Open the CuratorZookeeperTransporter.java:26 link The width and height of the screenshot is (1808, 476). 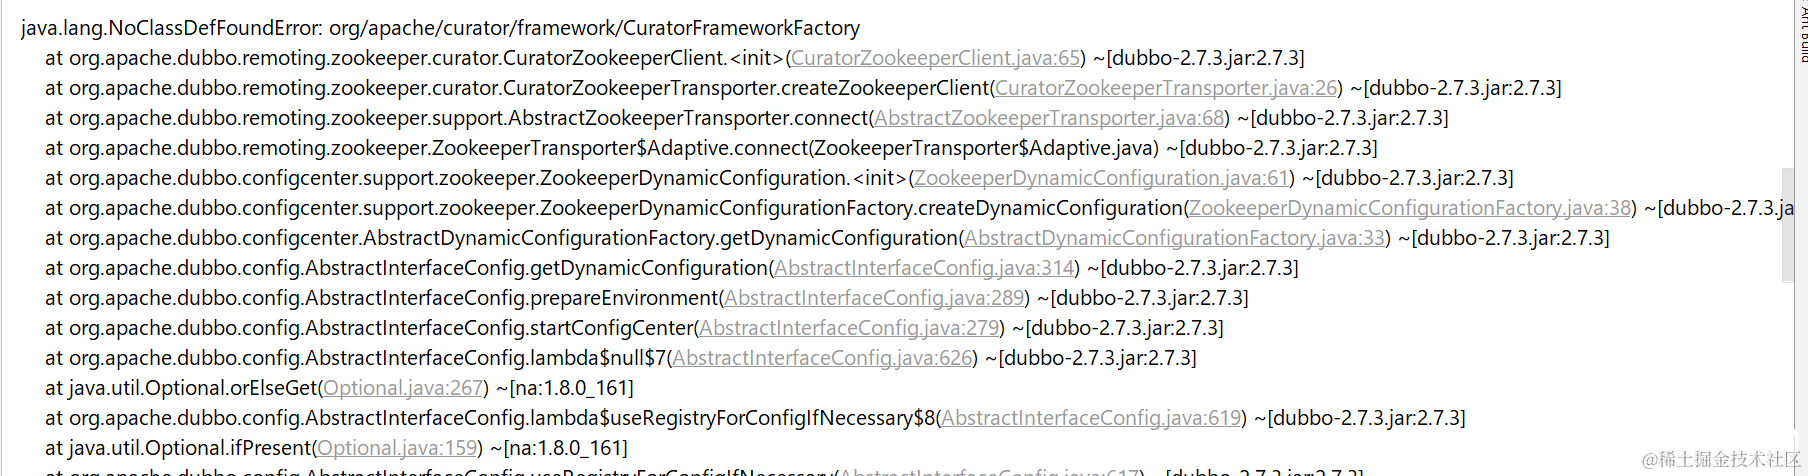click(1166, 88)
